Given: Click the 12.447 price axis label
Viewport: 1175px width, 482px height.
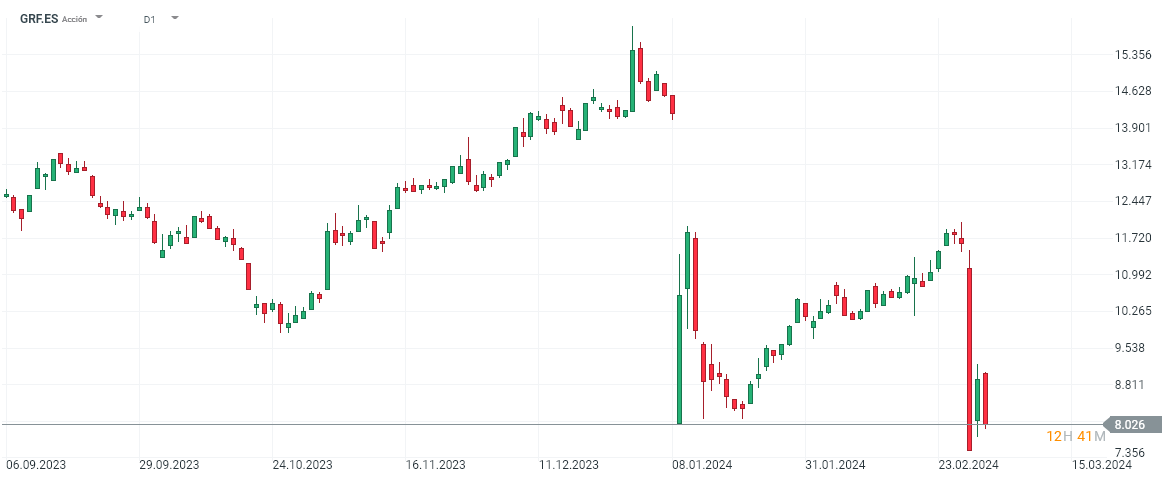Looking at the screenshot, I should [1132, 201].
